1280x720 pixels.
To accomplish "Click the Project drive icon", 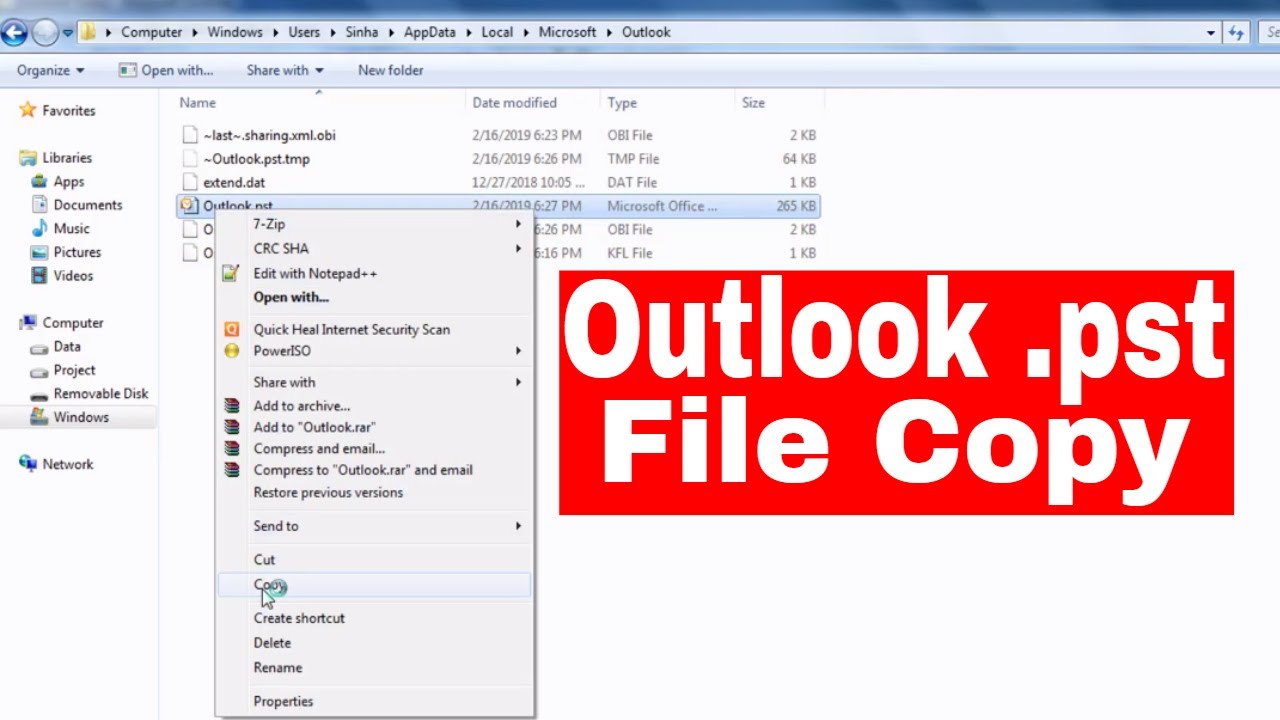I will point(39,370).
